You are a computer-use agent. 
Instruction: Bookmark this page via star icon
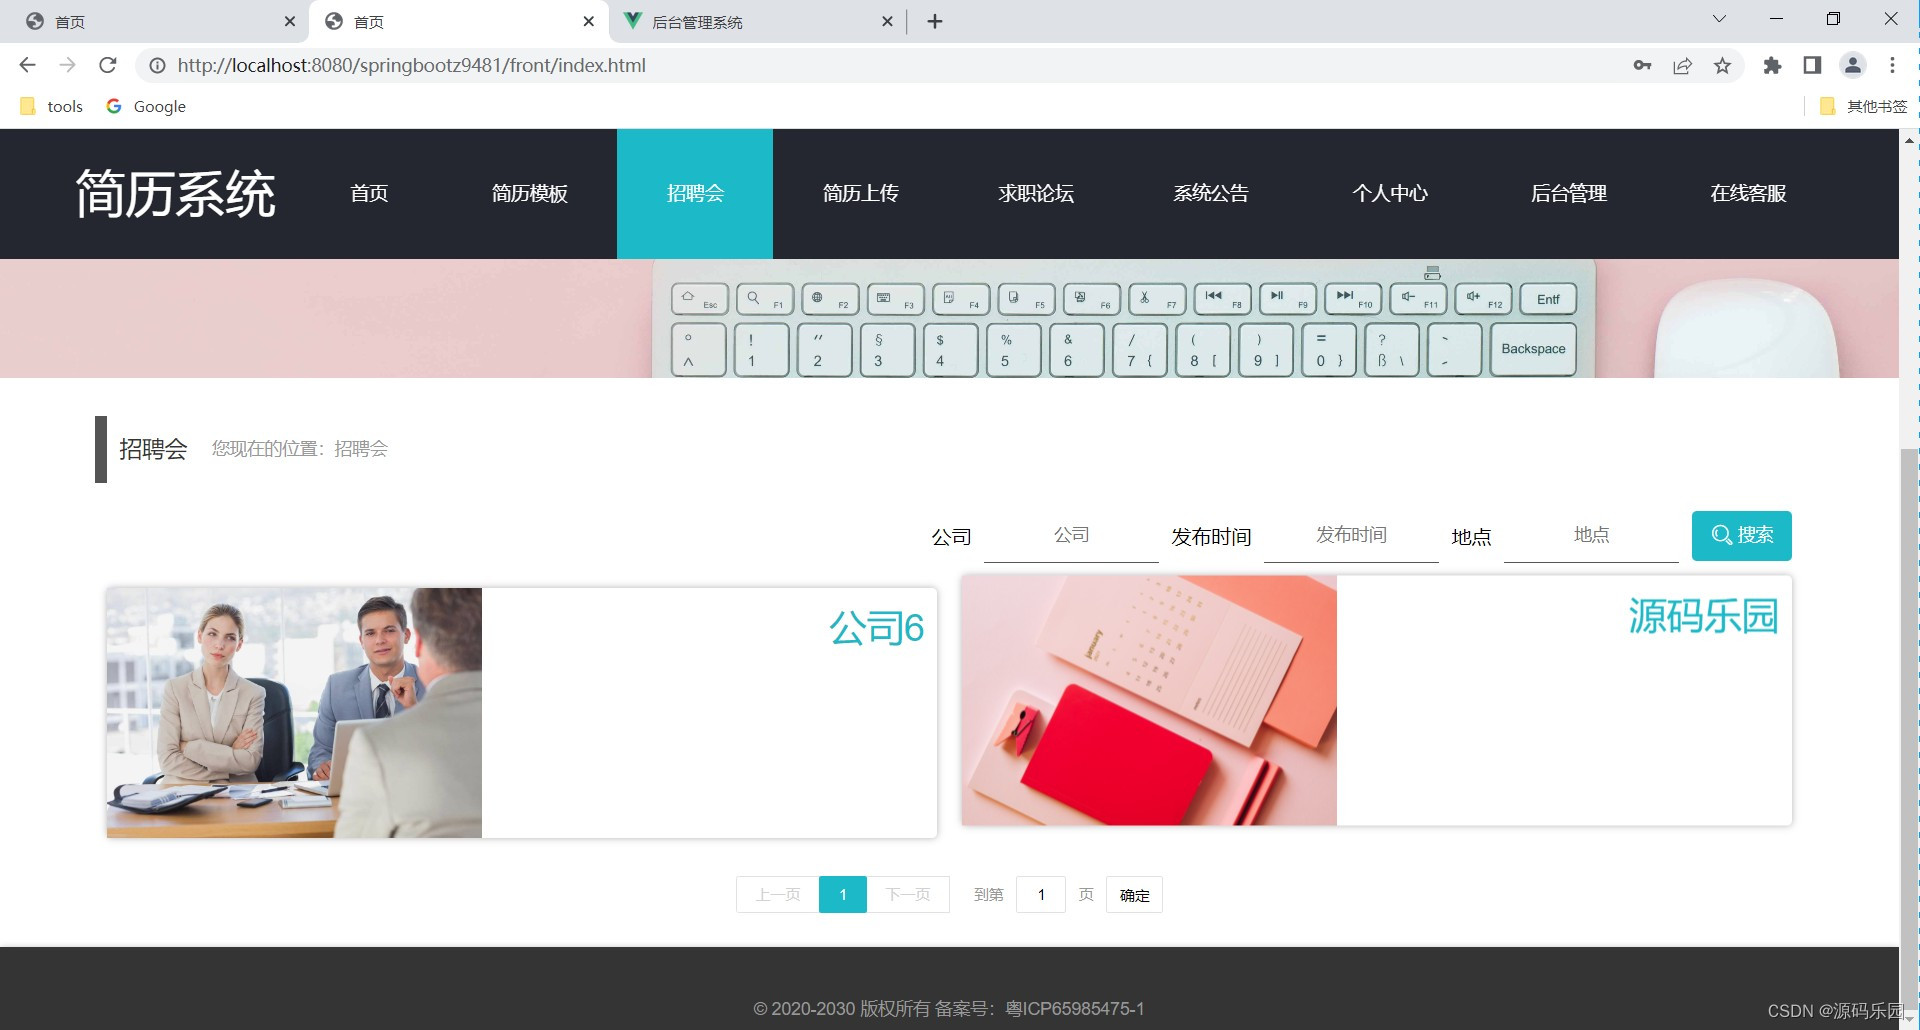click(x=1723, y=65)
